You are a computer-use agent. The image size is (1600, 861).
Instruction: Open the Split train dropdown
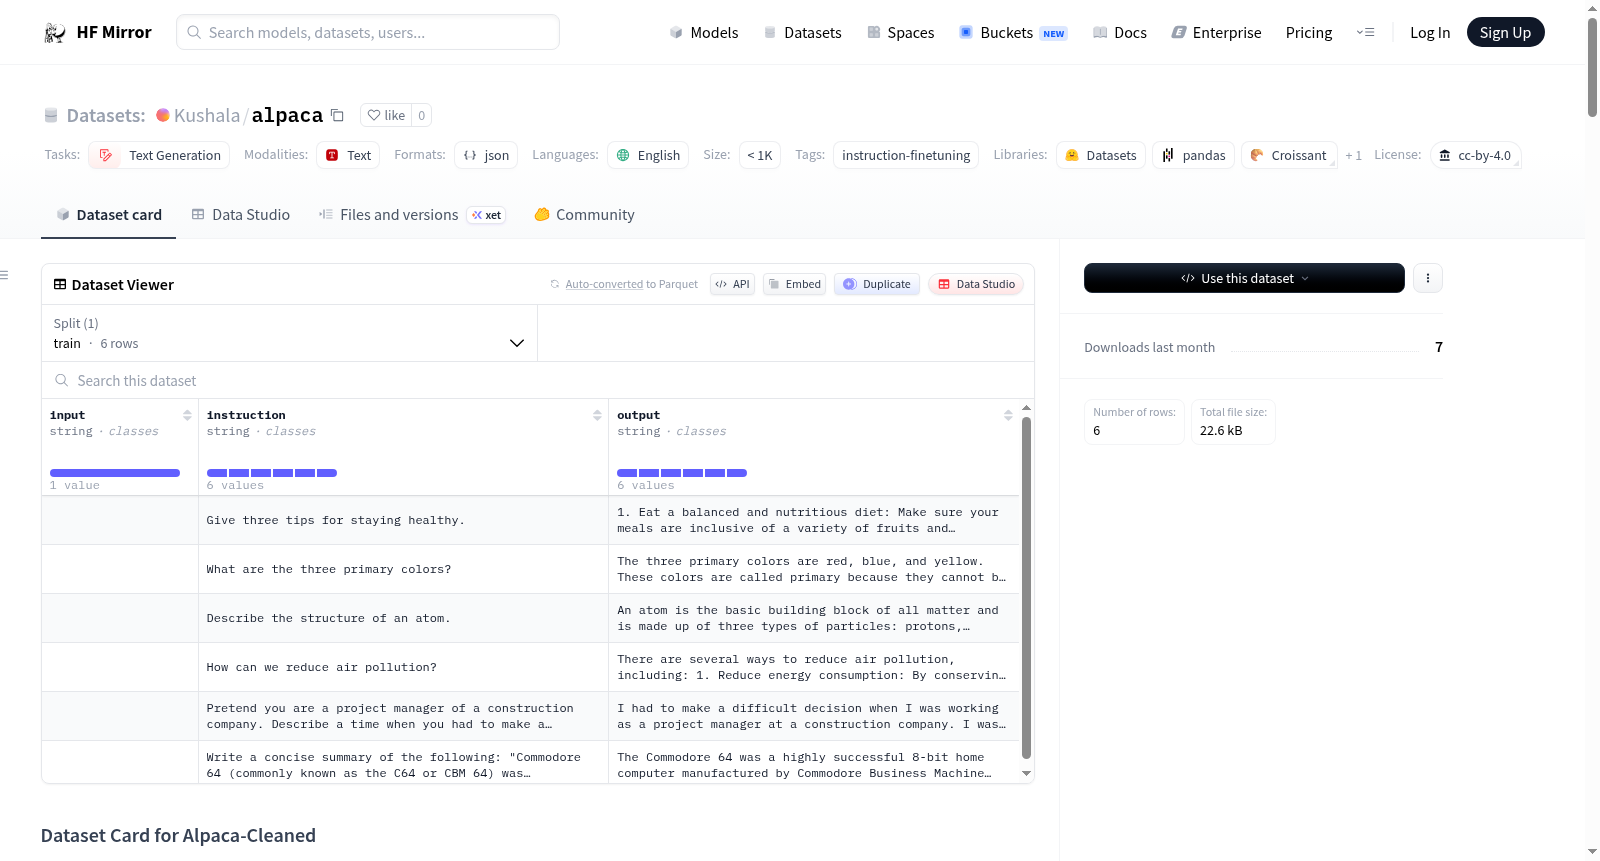289,333
